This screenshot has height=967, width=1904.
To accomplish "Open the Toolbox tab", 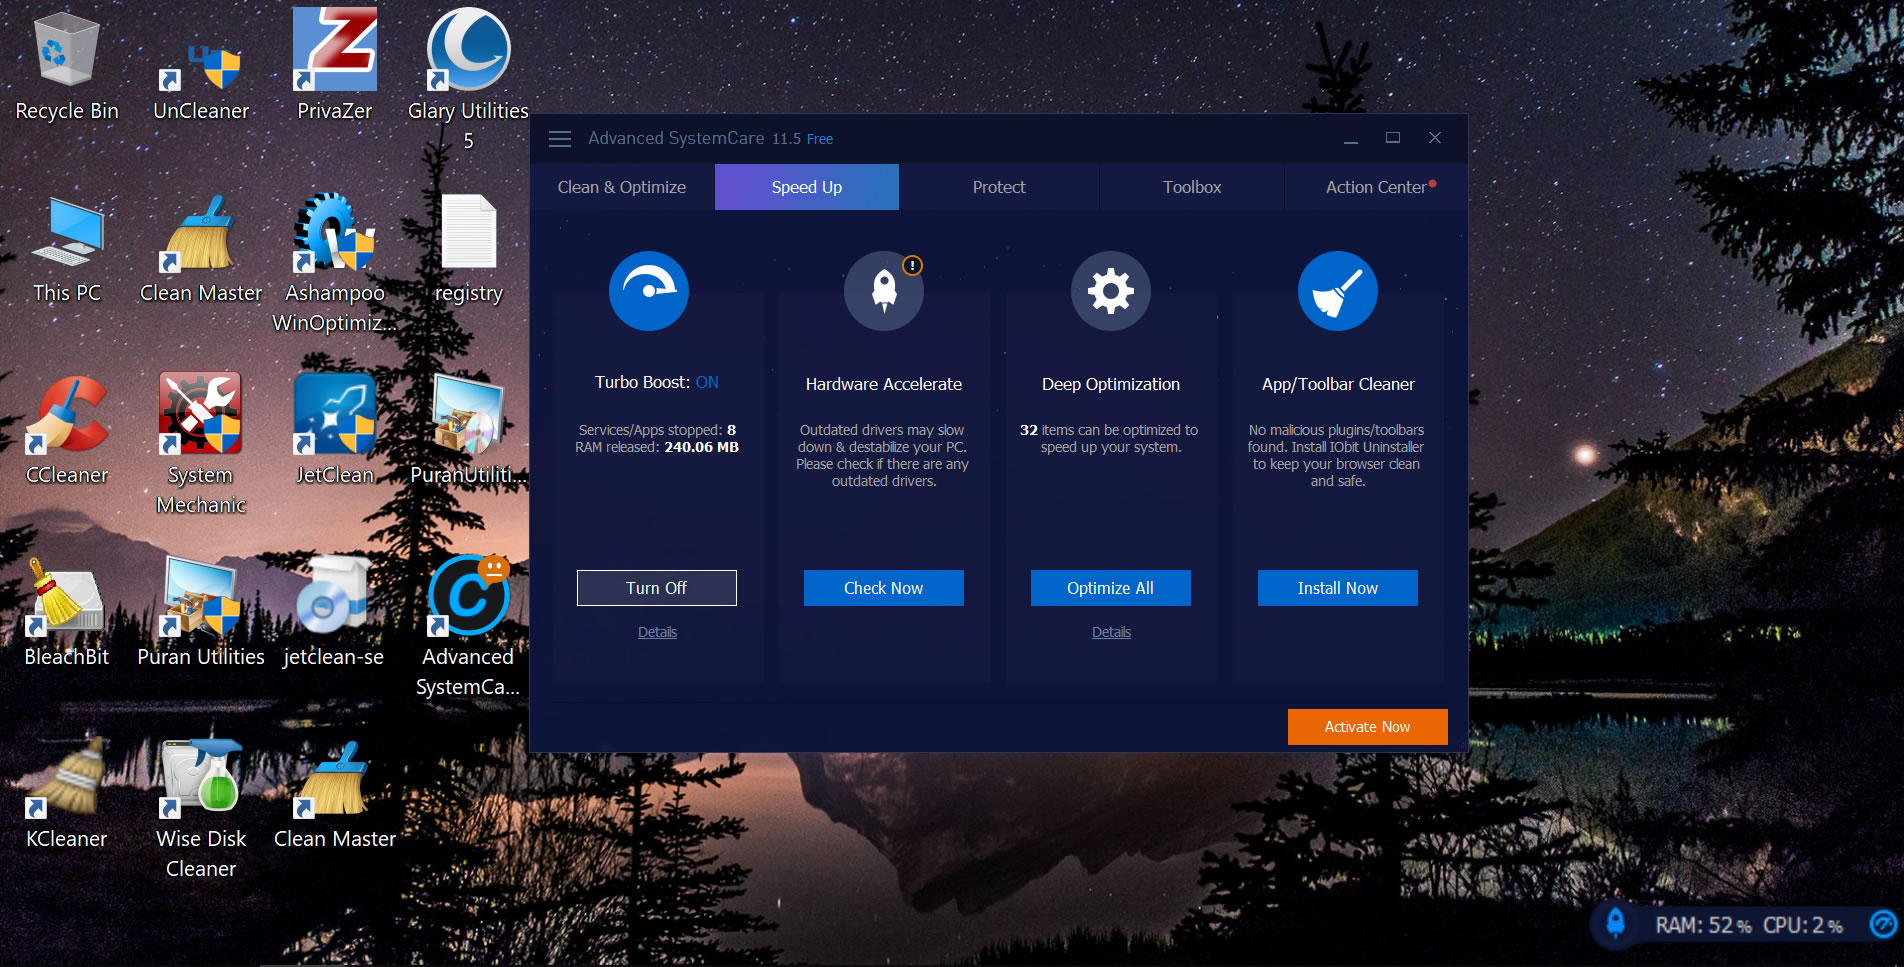I will pyautogui.click(x=1192, y=187).
